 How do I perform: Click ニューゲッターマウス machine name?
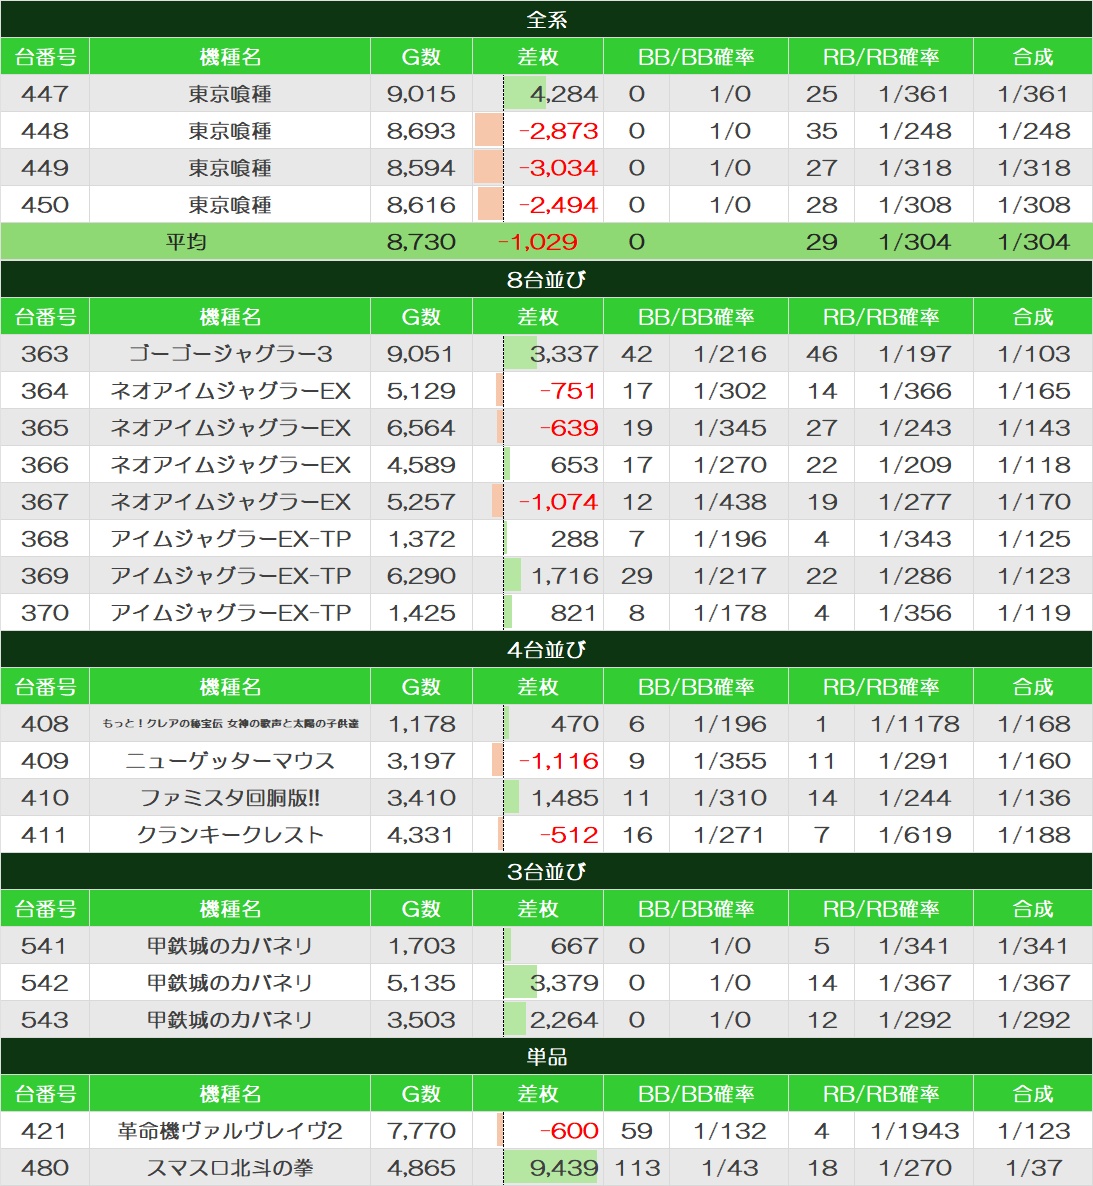point(230,761)
